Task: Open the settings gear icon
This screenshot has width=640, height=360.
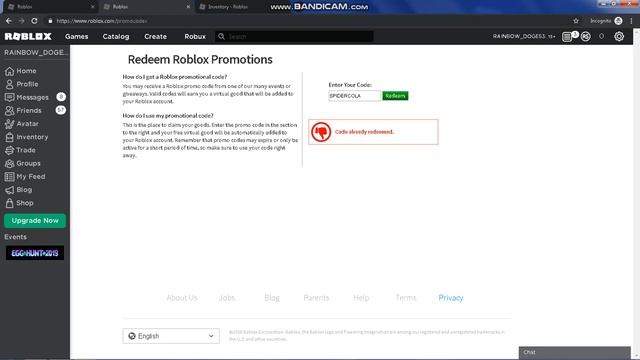Action: click(619, 37)
